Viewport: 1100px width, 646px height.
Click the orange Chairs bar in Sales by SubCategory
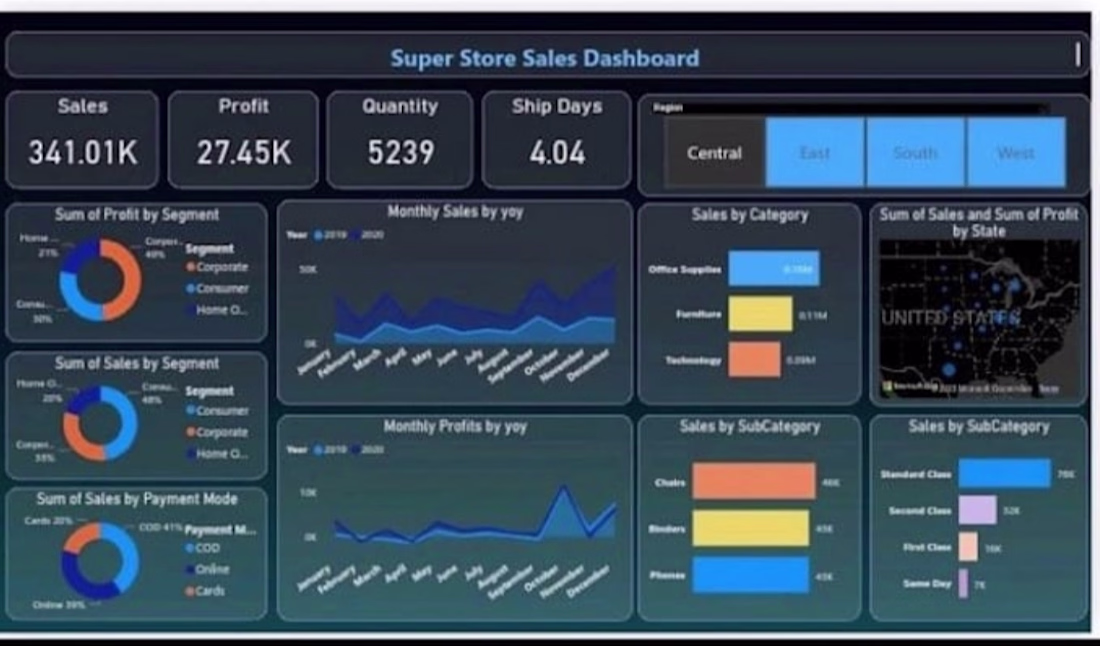754,481
